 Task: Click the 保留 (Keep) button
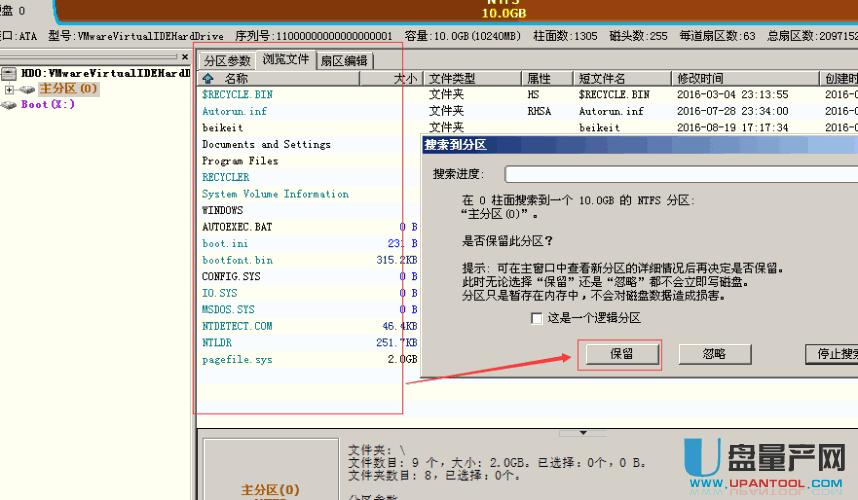coord(620,354)
